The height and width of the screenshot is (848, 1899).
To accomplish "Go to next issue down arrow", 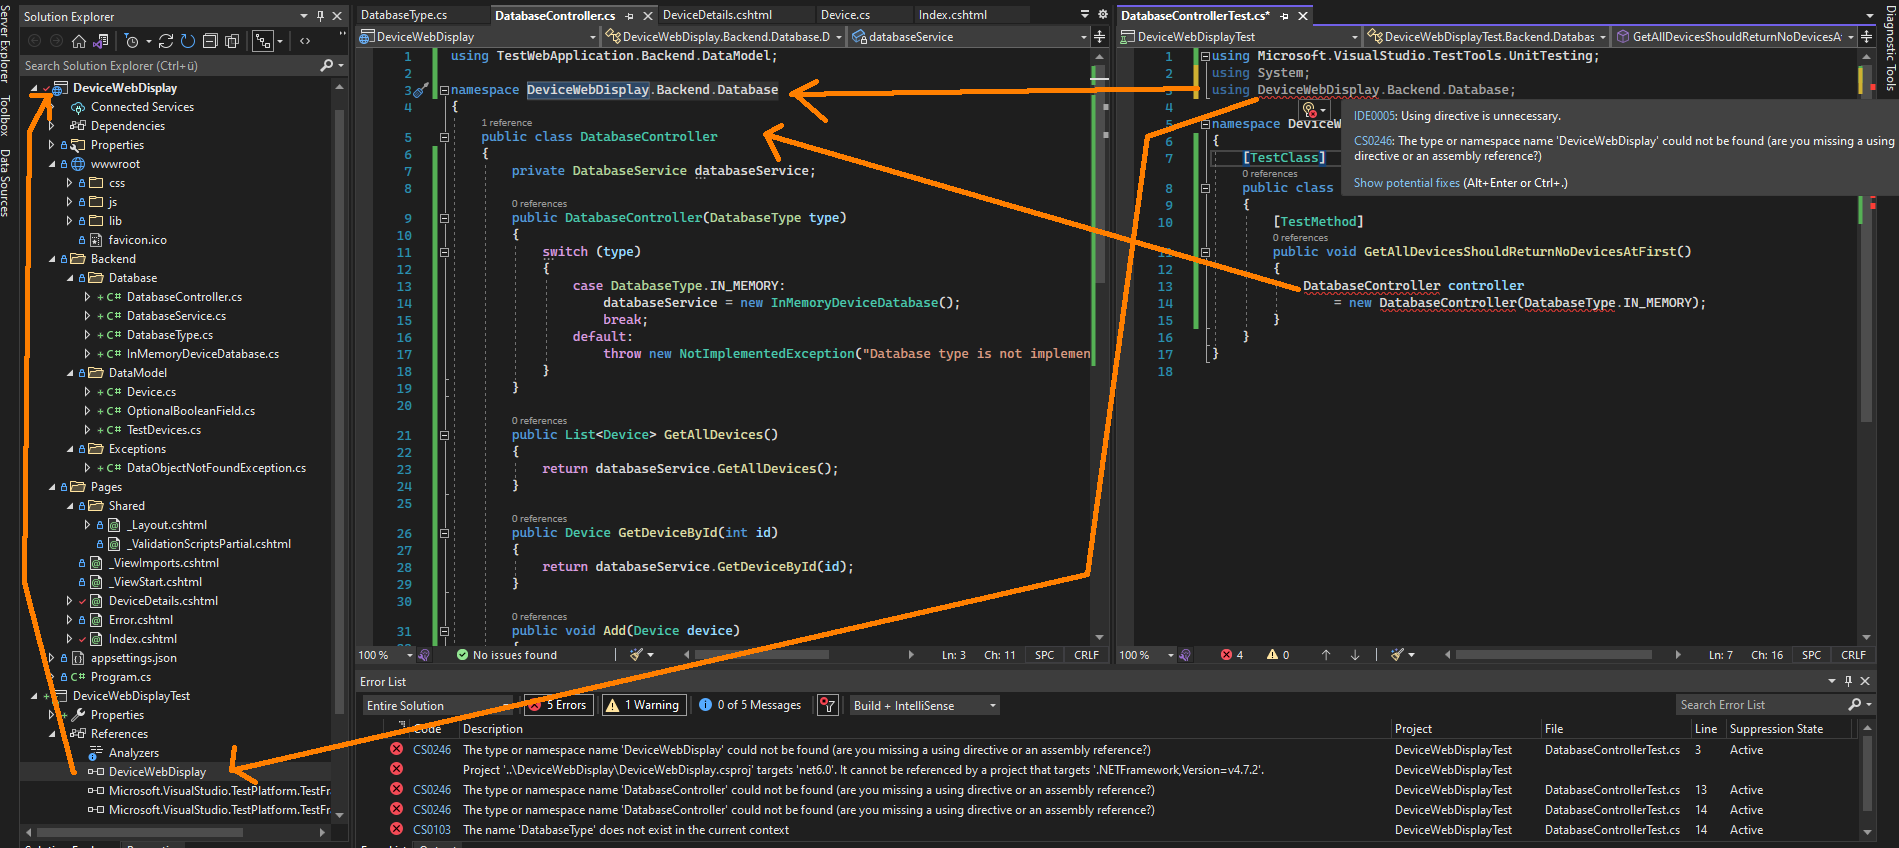I will (1355, 655).
